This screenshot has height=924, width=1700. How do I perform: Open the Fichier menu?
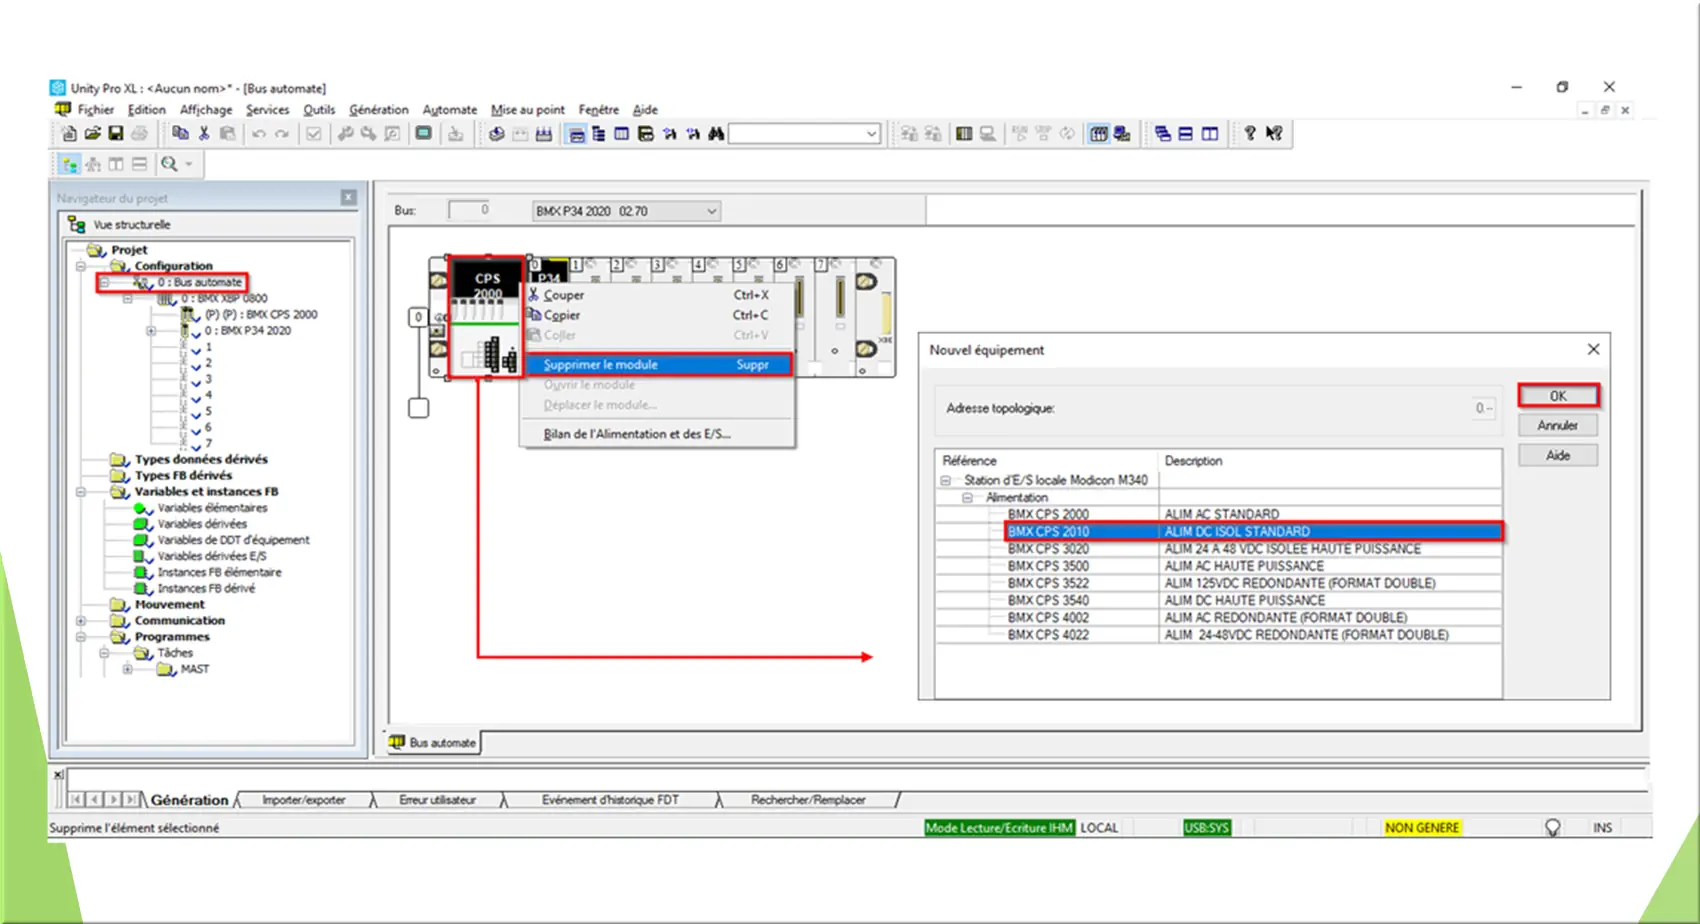point(96,110)
